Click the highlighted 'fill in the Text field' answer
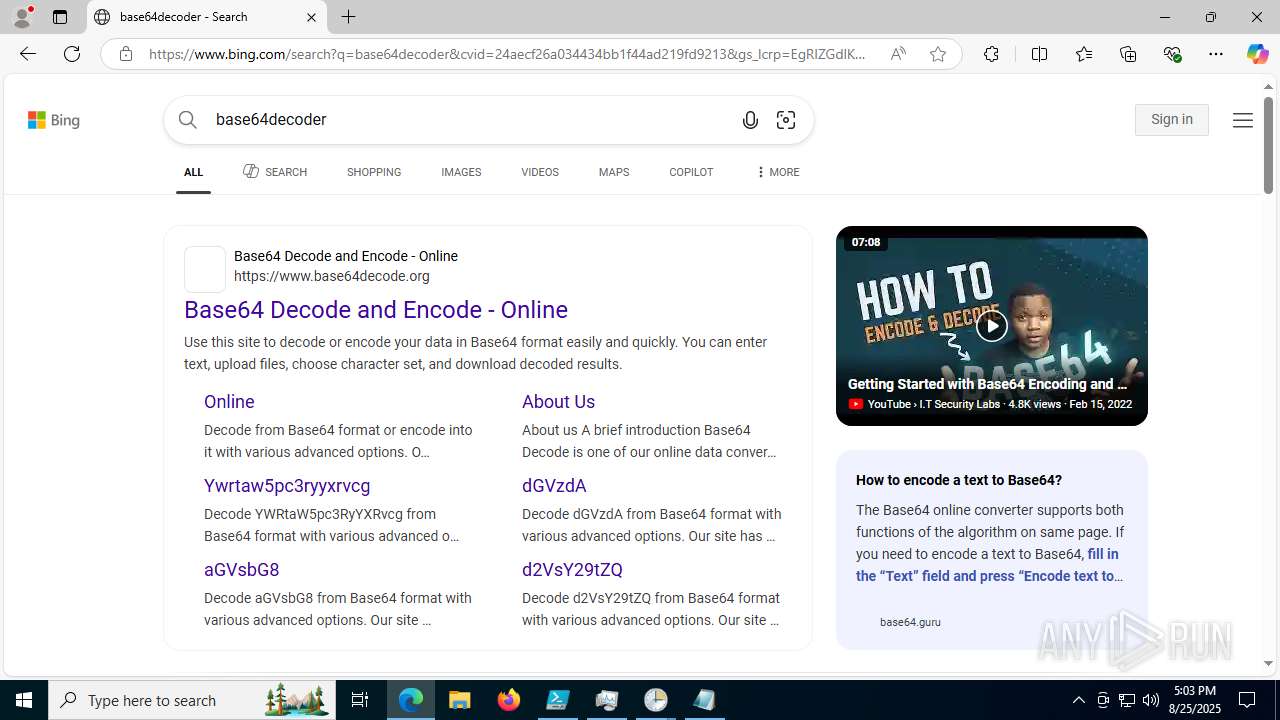Screen dimensions: 1280x720 pyautogui.click(x=989, y=565)
